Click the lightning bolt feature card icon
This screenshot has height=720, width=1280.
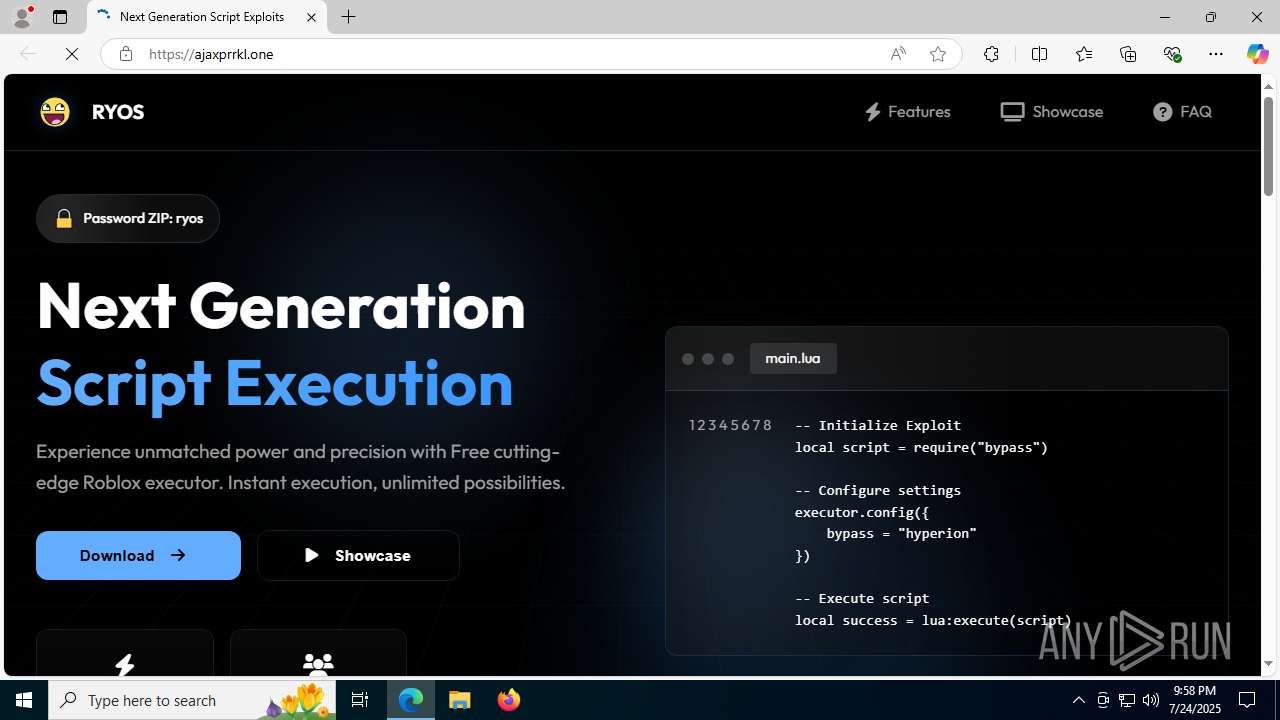coord(125,665)
